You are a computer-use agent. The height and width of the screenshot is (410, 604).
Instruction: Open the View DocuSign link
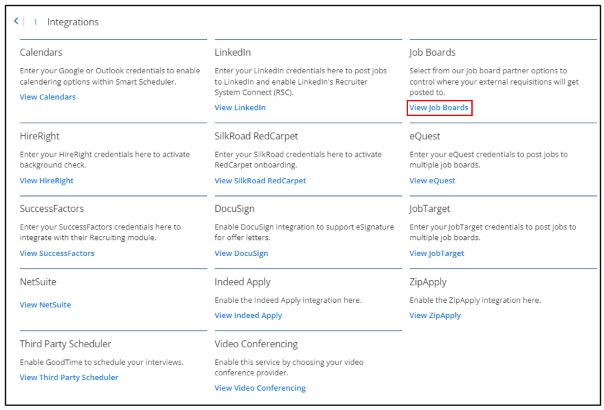coord(242,254)
